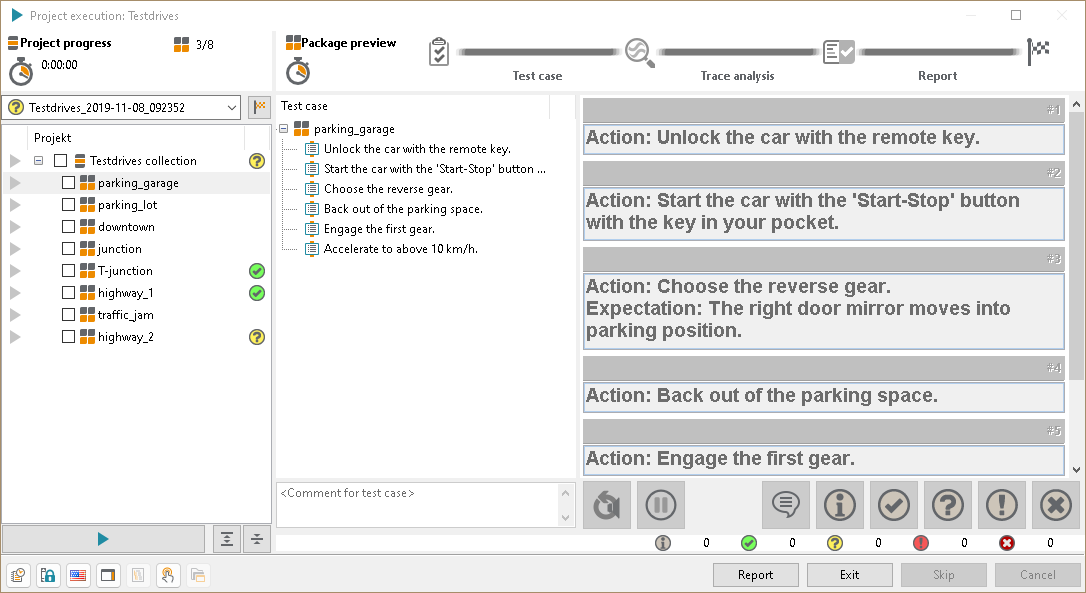Collapse all project tree rows
Viewport: 1086px width, 593px height.
[x=257, y=539]
